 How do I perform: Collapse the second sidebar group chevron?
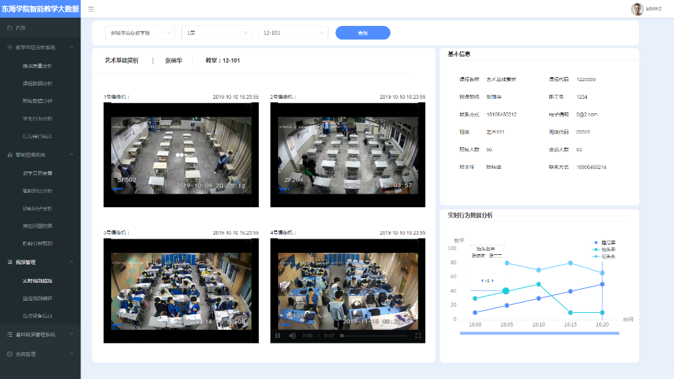tap(71, 155)
